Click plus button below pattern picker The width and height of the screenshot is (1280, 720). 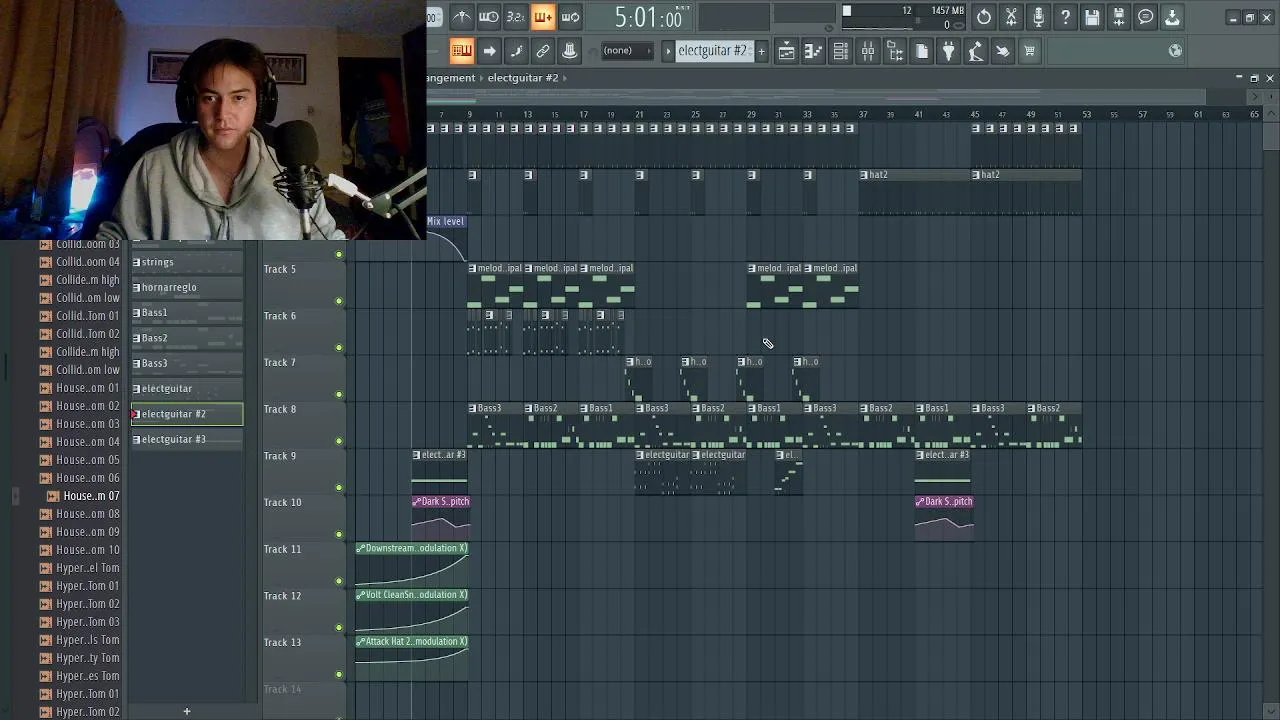click(x=186, y=711)
